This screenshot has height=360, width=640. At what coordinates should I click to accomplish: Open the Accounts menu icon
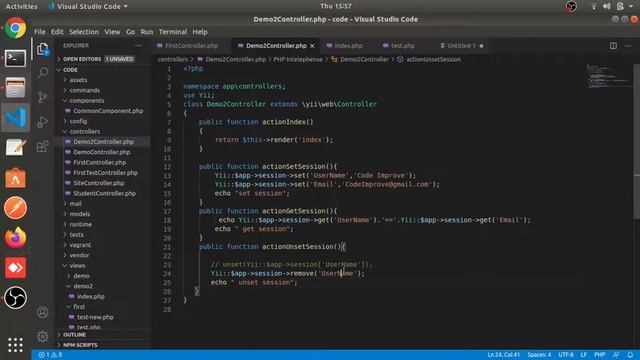tap(42, 312)
